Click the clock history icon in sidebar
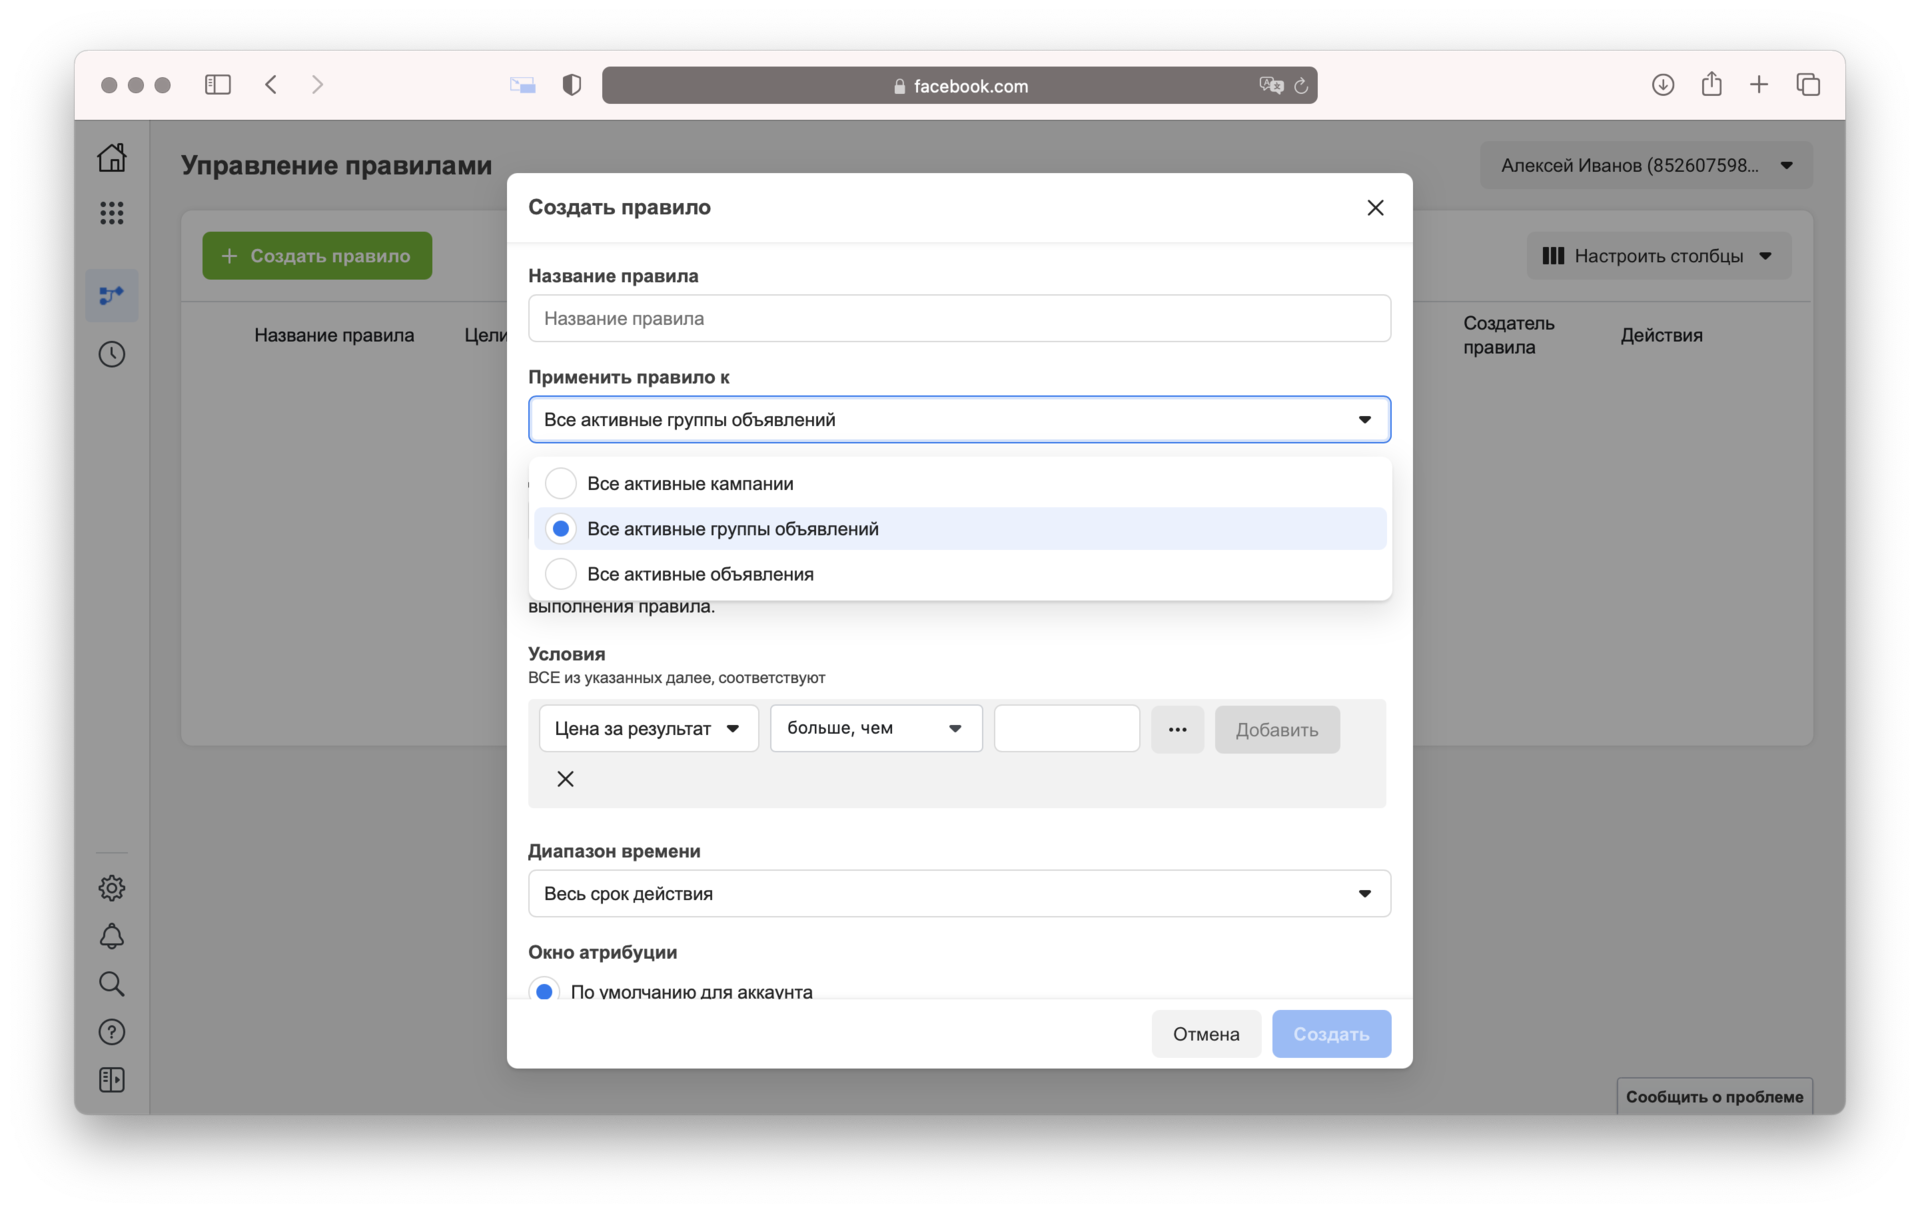The image size is (1920, 1213). click(112, 354)
